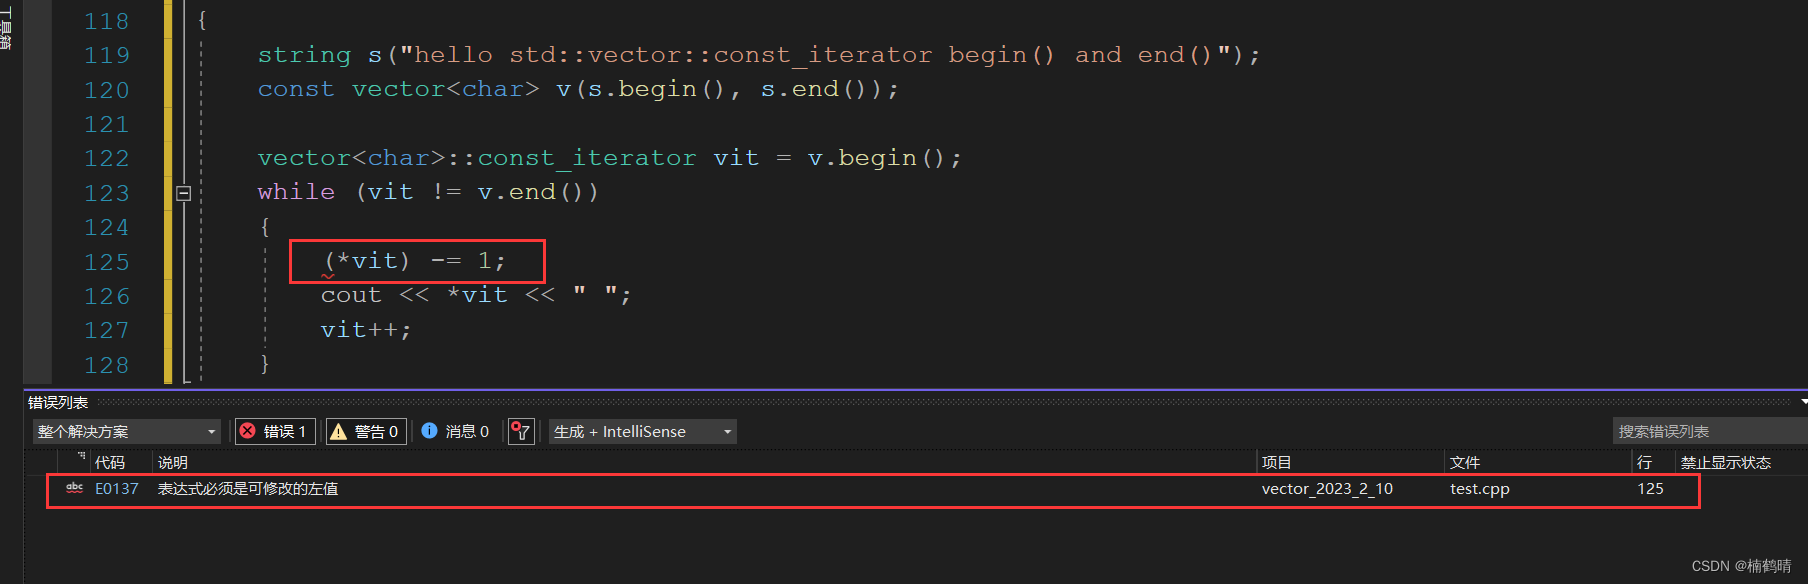Open the E0137 error code link
Image resolution: width=1808 pixels, height=584 pixels.
116,489
